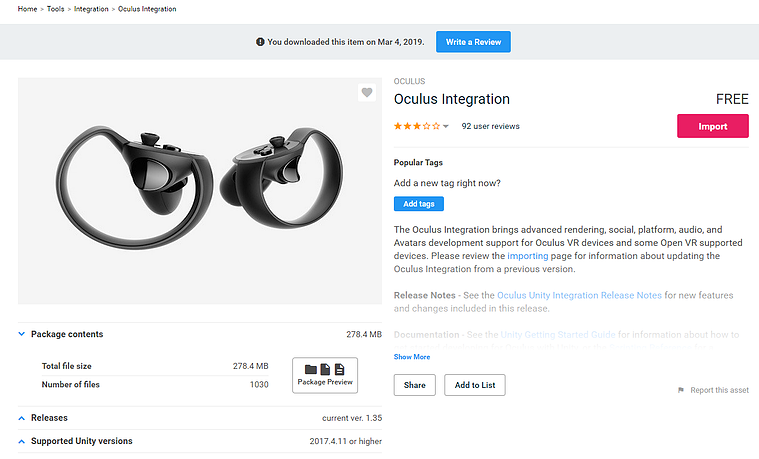Open the Tools breadcrumb link
Image resolution: width=759 pixels, height=459 pixels.
coord(56,9)
